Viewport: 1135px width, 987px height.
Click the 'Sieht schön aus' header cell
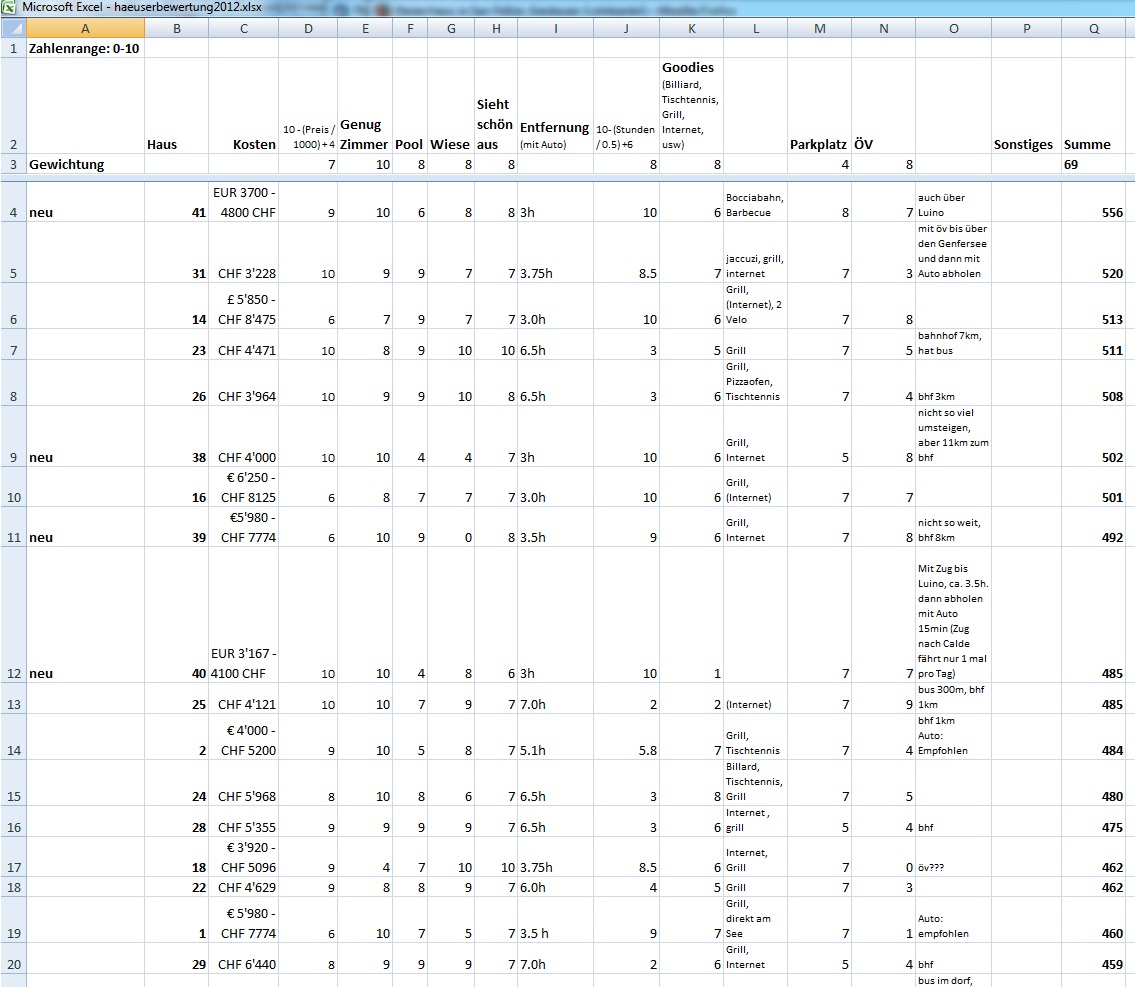coord(496,106)
